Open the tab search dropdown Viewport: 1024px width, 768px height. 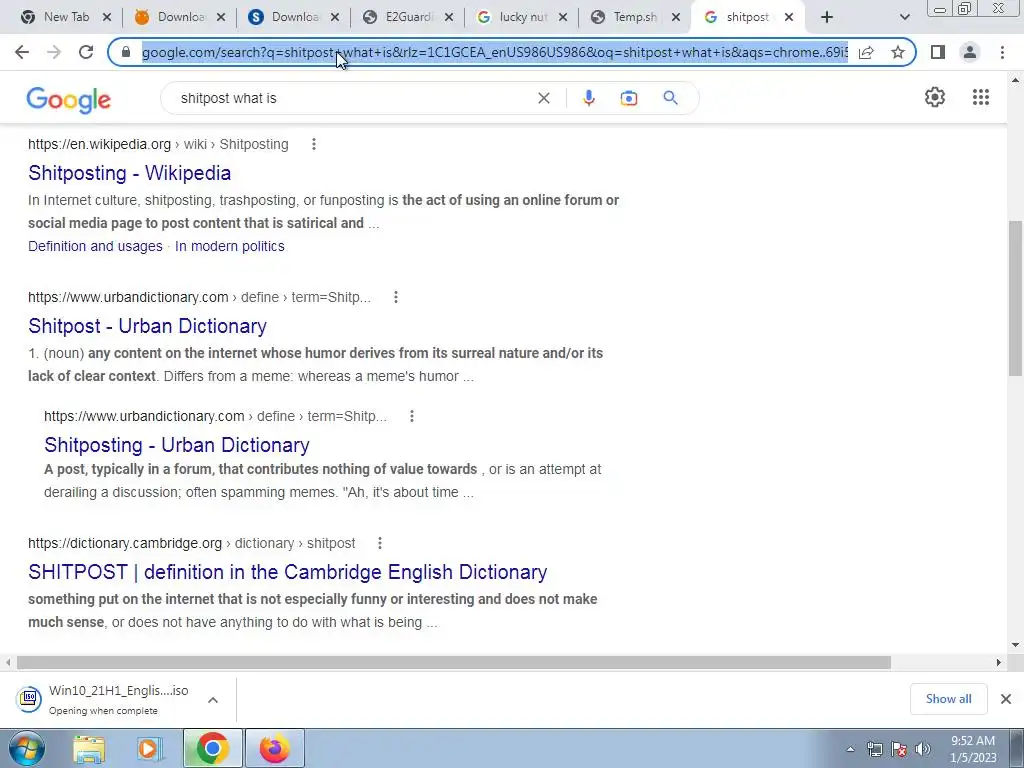tap(904, 18)
